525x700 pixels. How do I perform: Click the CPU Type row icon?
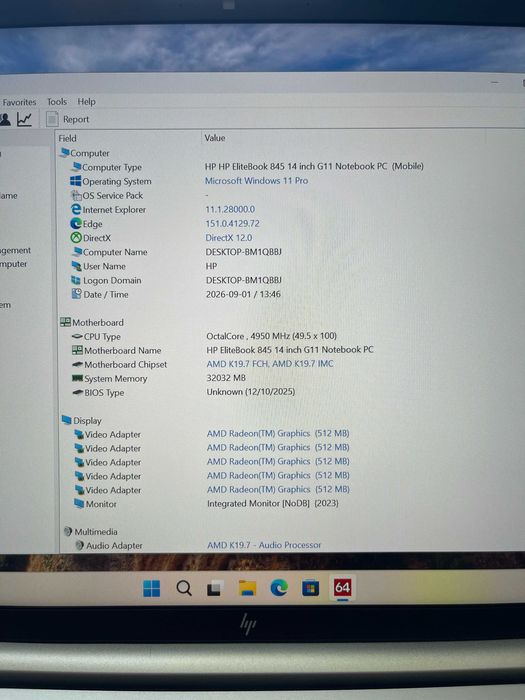[77, 336]
